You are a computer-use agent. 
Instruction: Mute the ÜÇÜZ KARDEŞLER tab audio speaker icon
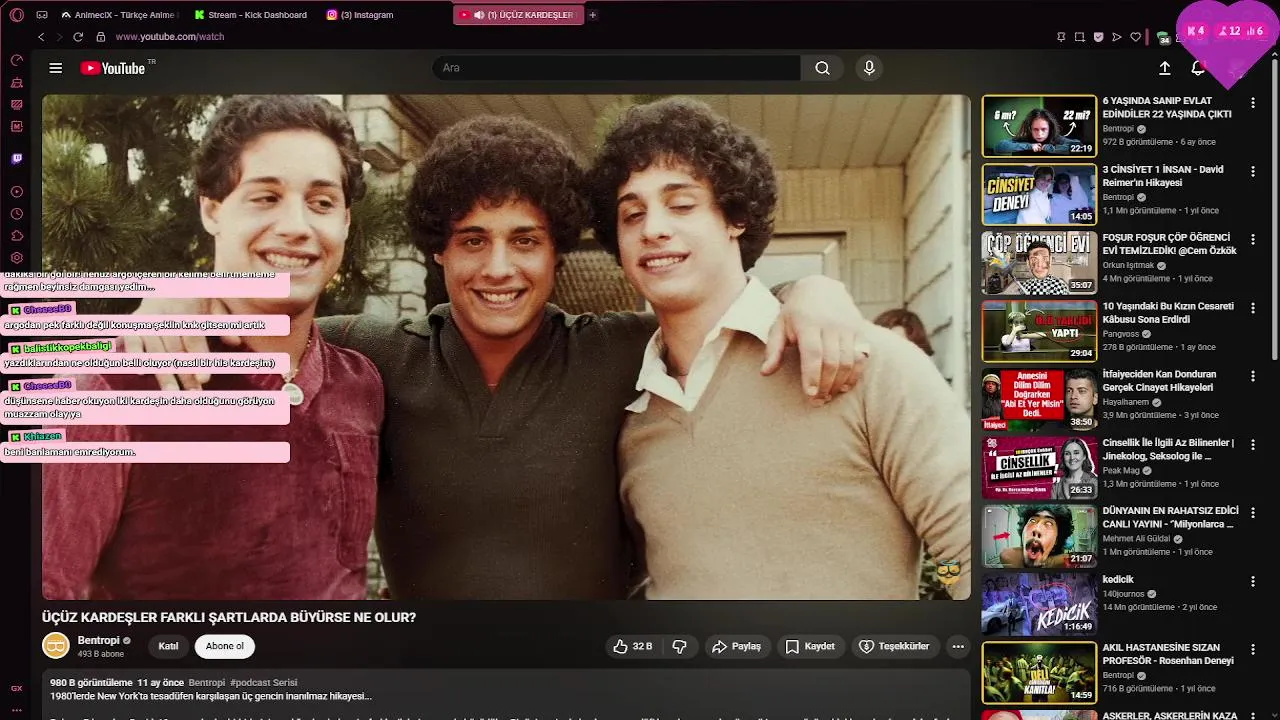coord(479,15)
